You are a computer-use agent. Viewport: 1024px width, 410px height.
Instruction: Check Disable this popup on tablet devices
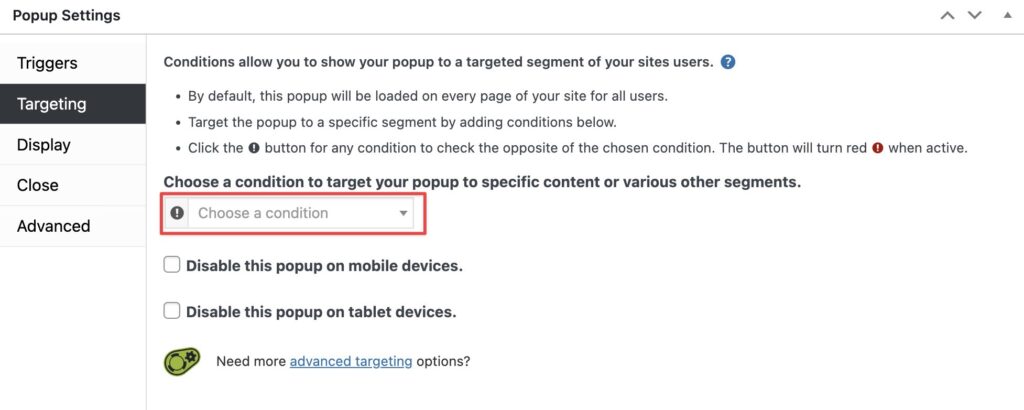[x=172, y=311]
